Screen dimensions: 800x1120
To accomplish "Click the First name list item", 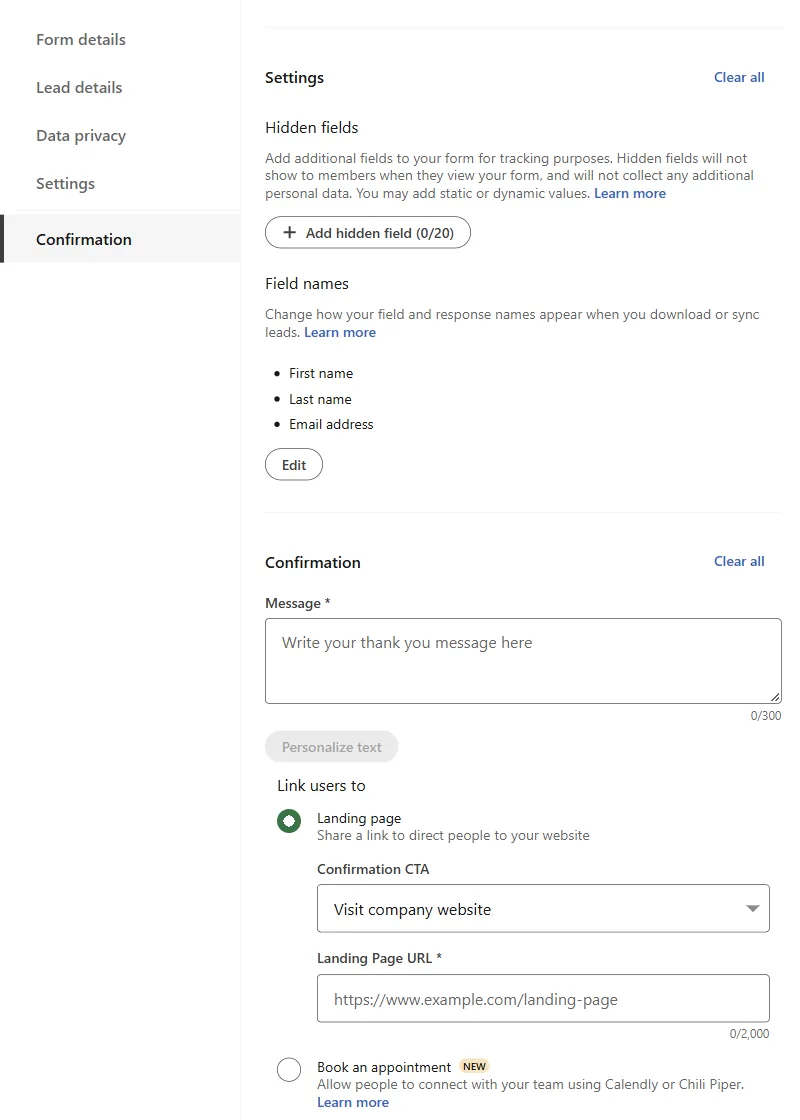I will (321, 374).
